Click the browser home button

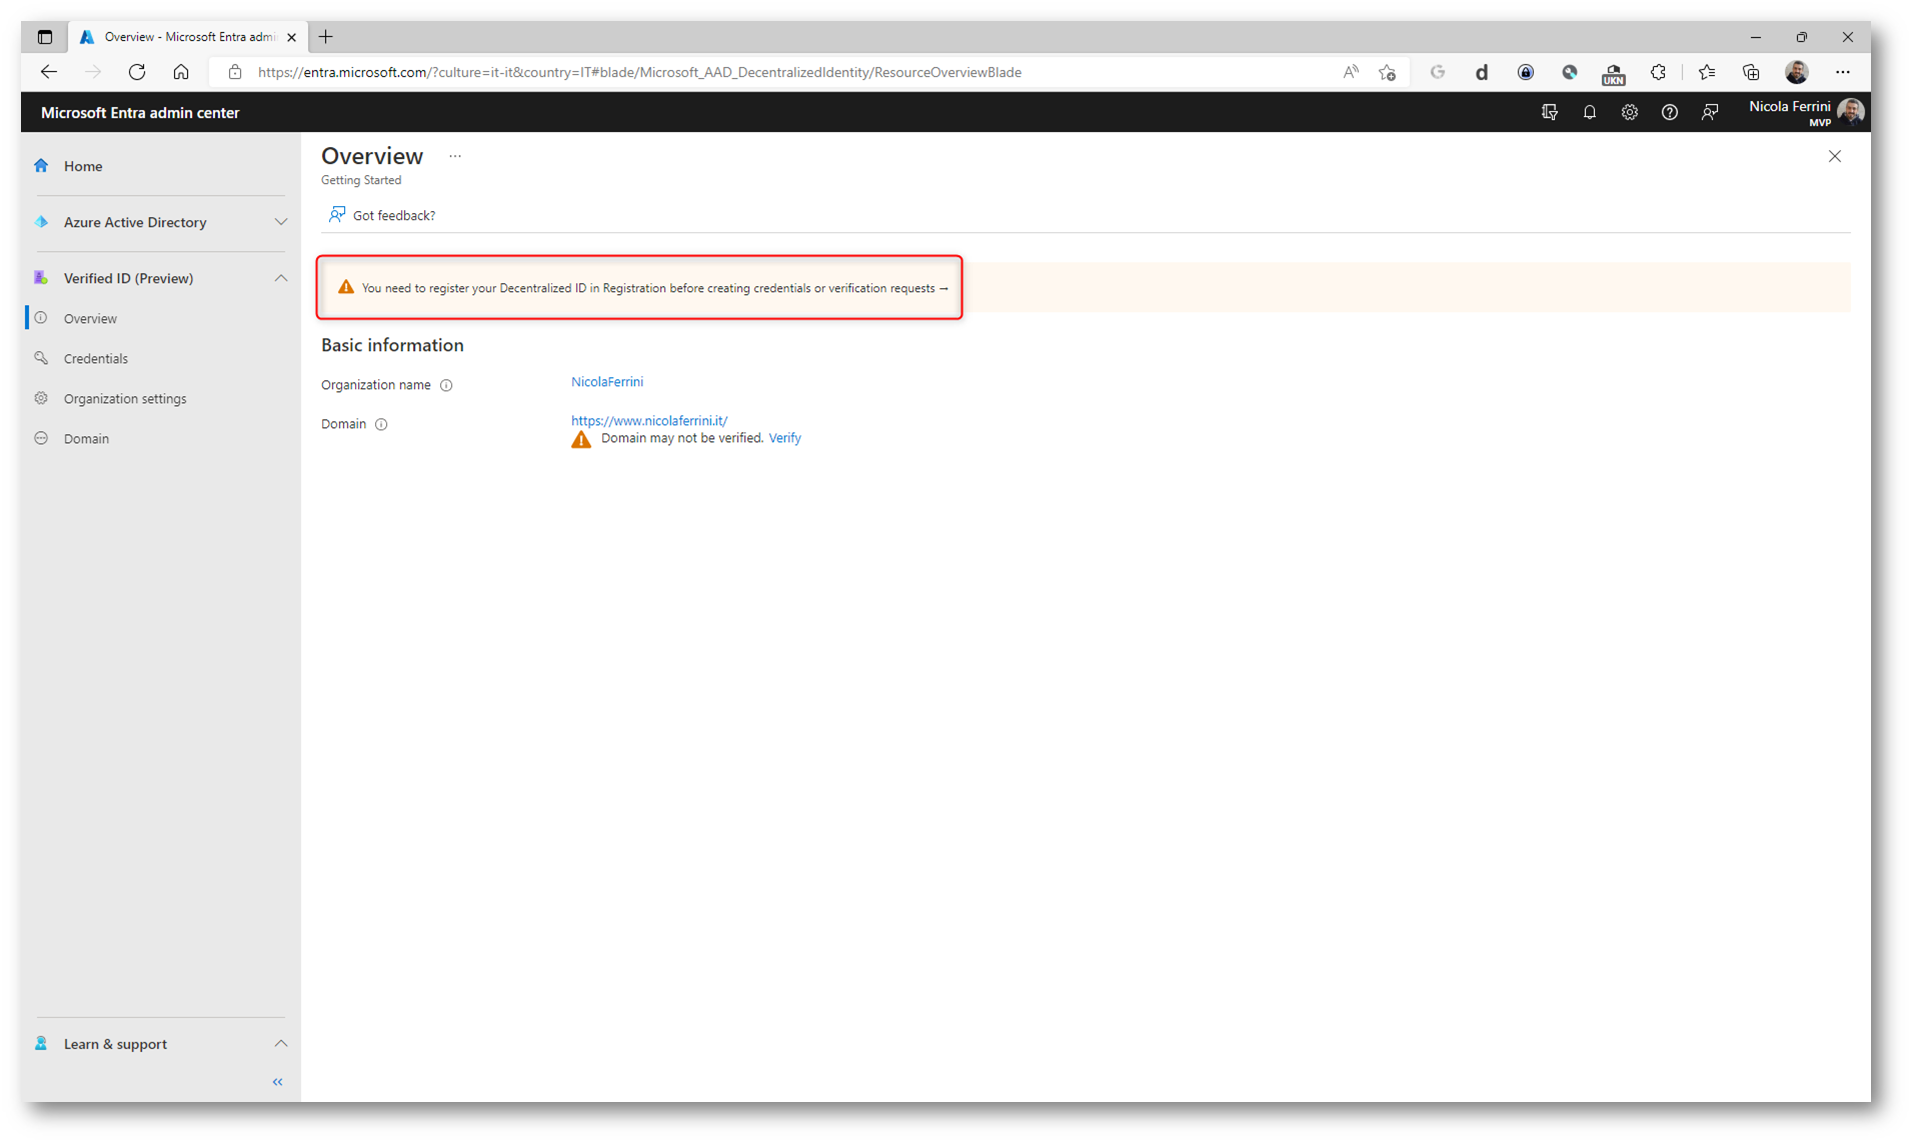pos(181,72)
